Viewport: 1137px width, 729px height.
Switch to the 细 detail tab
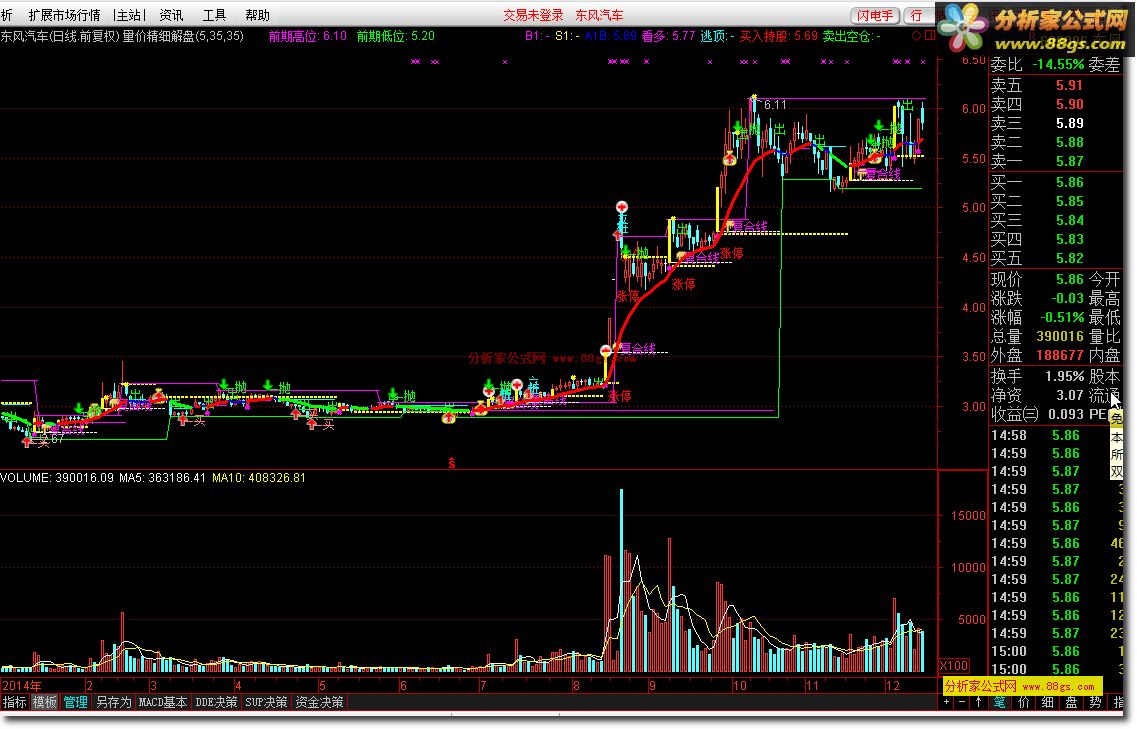1048,702
